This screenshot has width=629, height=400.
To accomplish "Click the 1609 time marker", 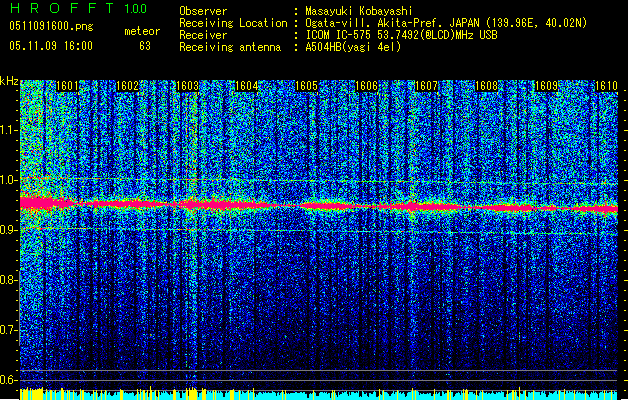I will tap(546, 86).
